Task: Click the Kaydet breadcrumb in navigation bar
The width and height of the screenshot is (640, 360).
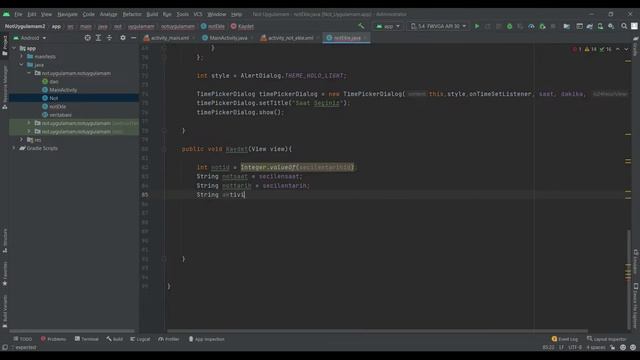Action: 242,26
